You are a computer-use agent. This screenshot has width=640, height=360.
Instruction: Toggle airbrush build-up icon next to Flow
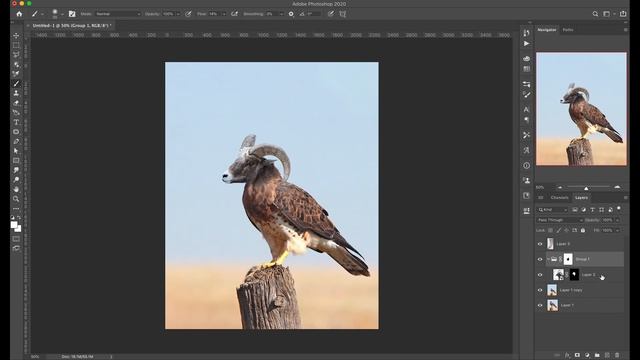point(234,14)
